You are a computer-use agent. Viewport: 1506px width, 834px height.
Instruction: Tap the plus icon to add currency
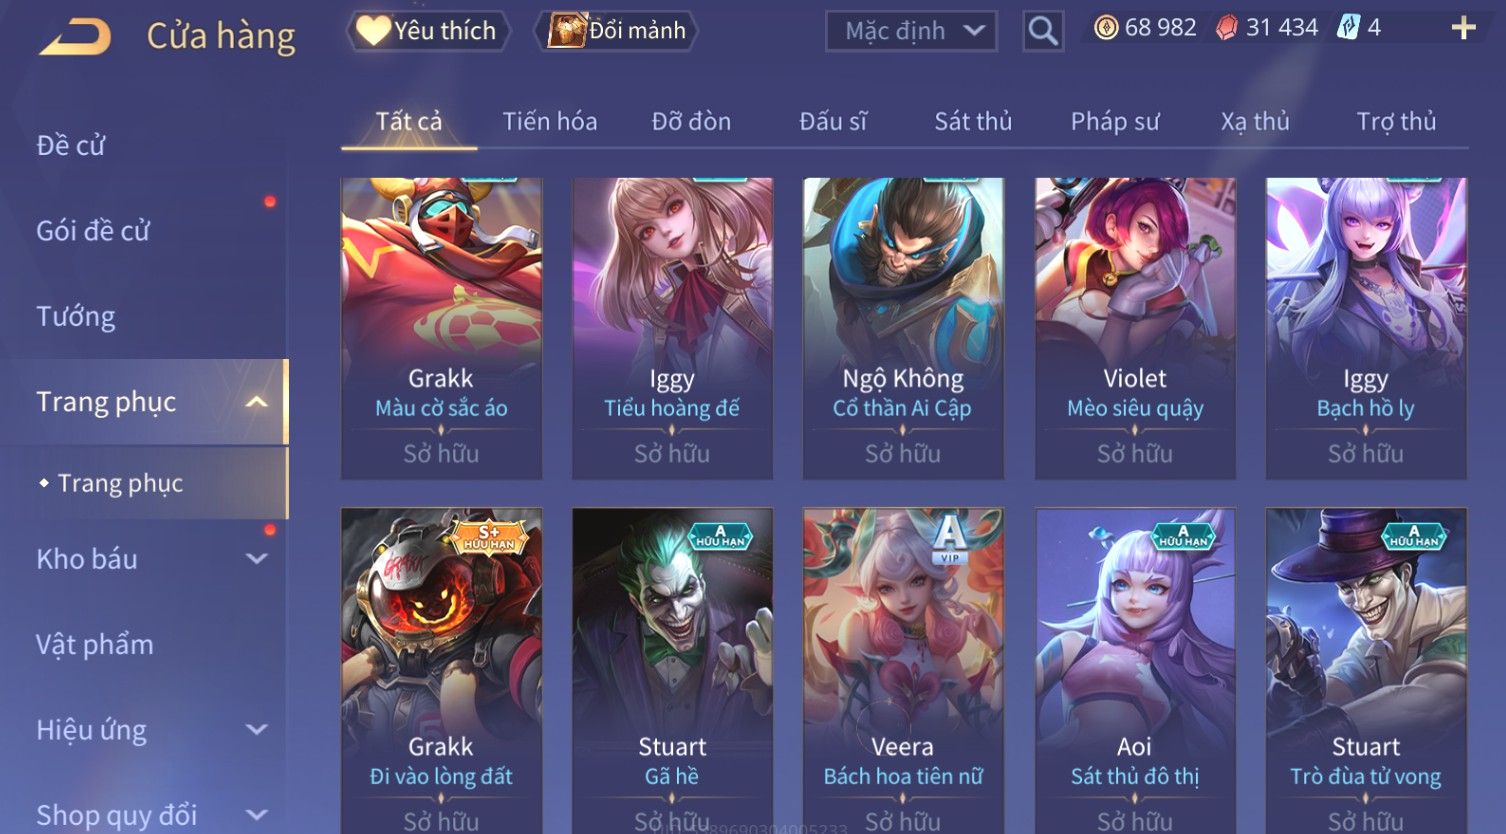1463,28
